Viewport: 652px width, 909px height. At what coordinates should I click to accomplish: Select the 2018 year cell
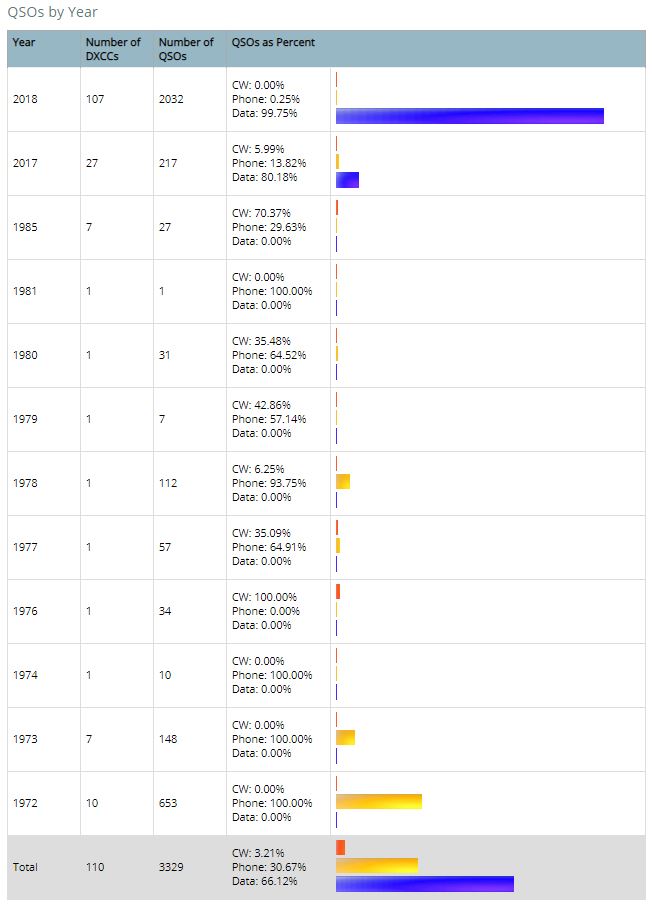pos(25,99)
